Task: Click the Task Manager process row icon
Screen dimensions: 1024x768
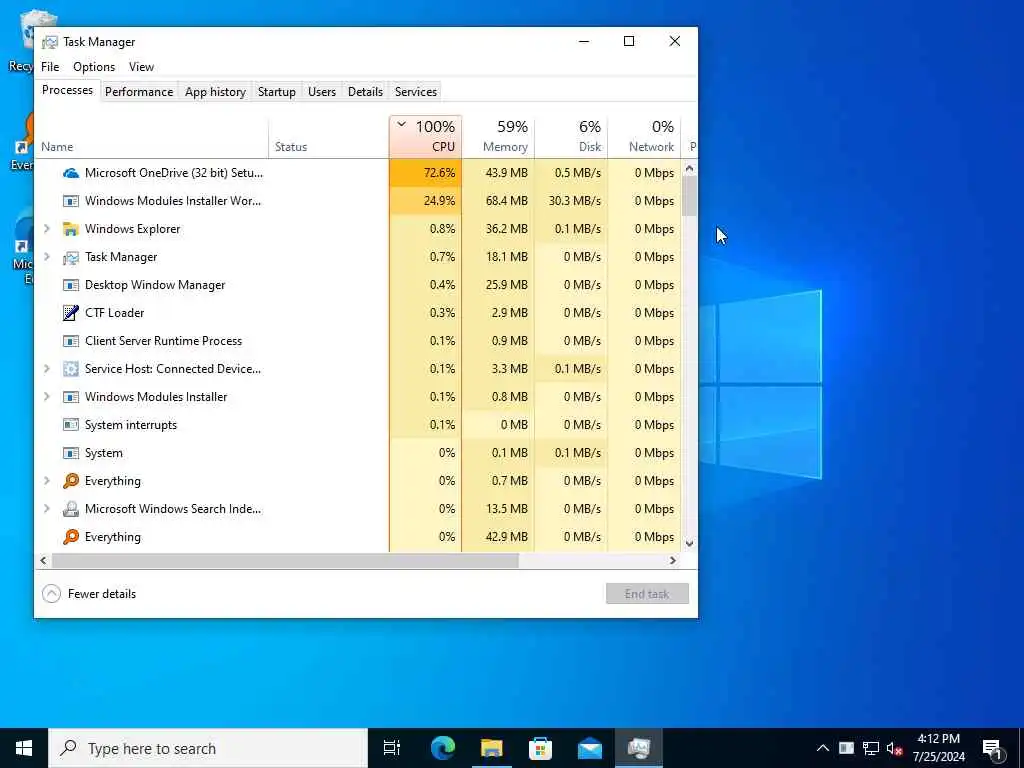Action: click(x=71, y=257)
